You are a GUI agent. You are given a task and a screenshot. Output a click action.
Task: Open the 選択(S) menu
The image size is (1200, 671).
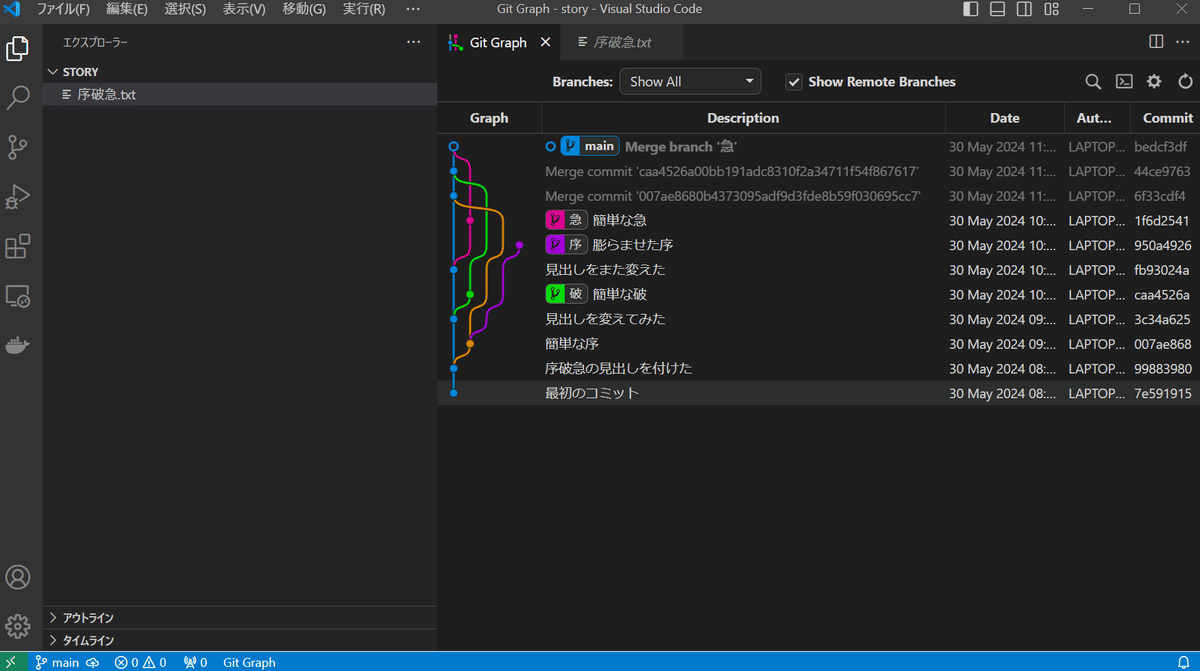(185, 9)
